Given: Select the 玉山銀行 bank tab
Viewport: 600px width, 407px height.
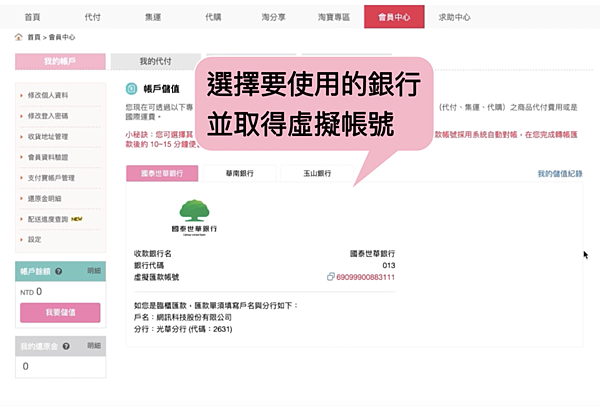Looking at the screenshot, I should point(317,173).
